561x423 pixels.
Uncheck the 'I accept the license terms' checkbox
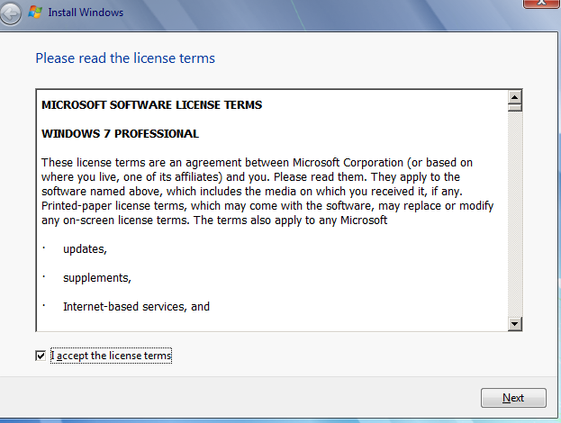click(40, 356)
